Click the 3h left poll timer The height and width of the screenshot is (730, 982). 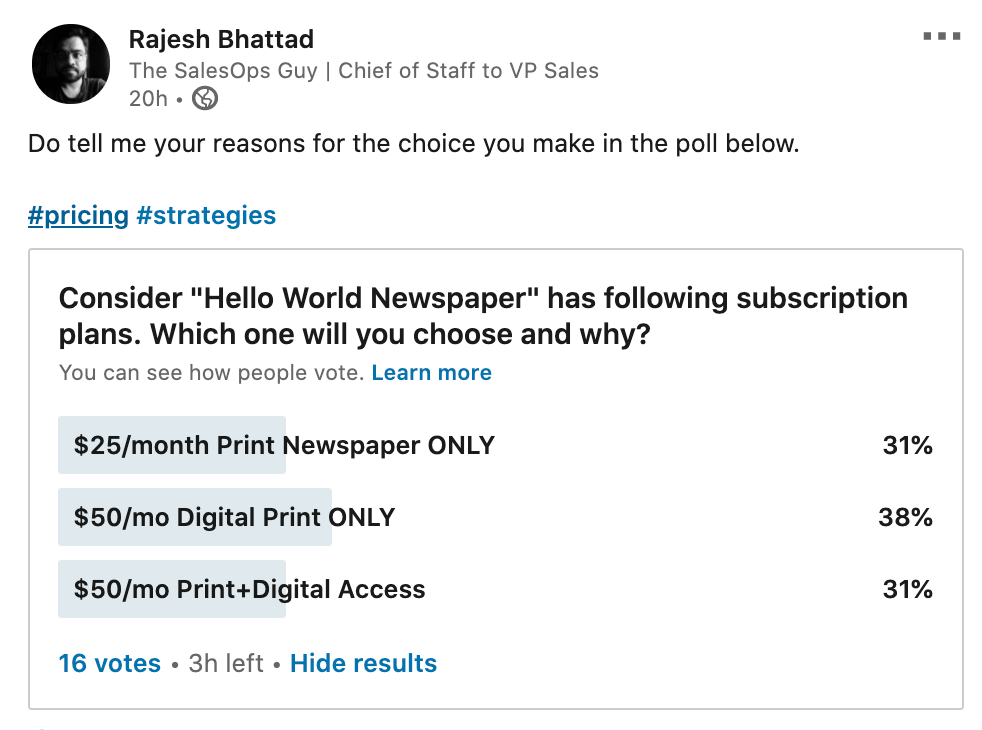click(226, 663)
